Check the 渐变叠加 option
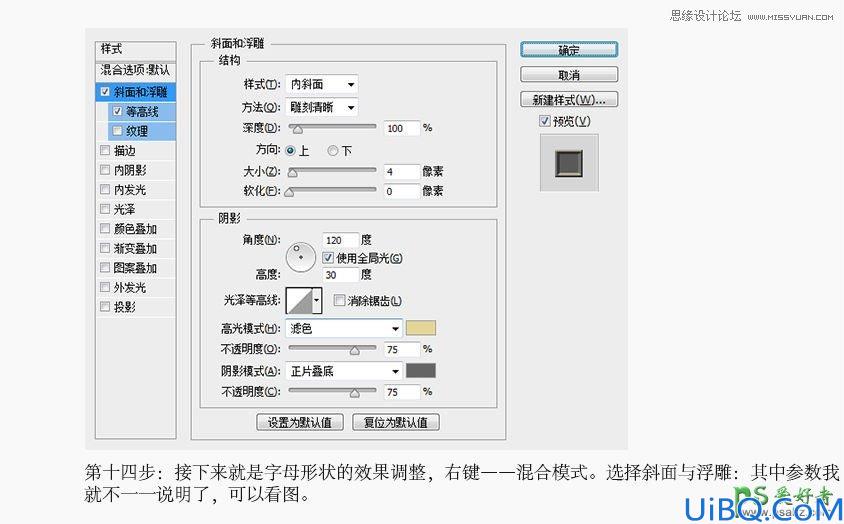This screenshot has height=524, width=844. [x=105, y=248]
